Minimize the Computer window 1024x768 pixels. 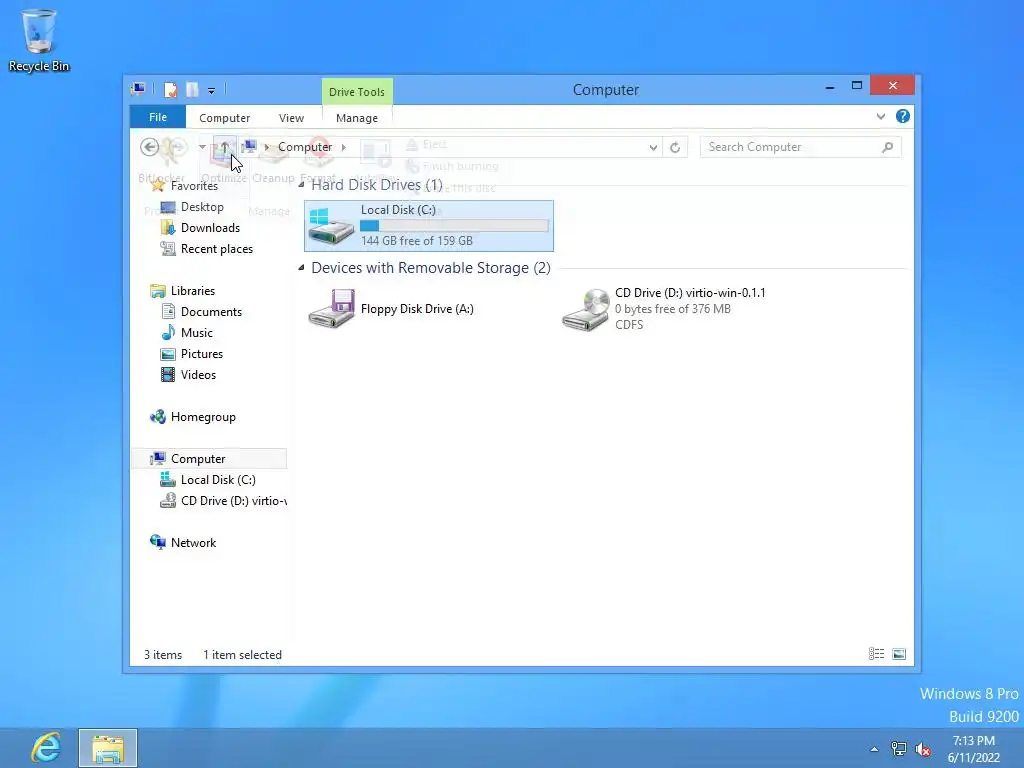829,86
